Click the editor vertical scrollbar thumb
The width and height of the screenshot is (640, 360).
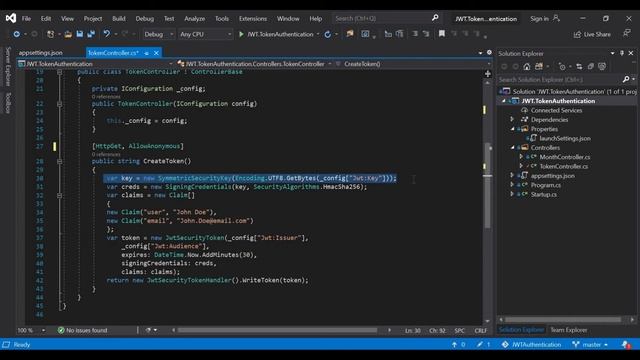[487, 186]
